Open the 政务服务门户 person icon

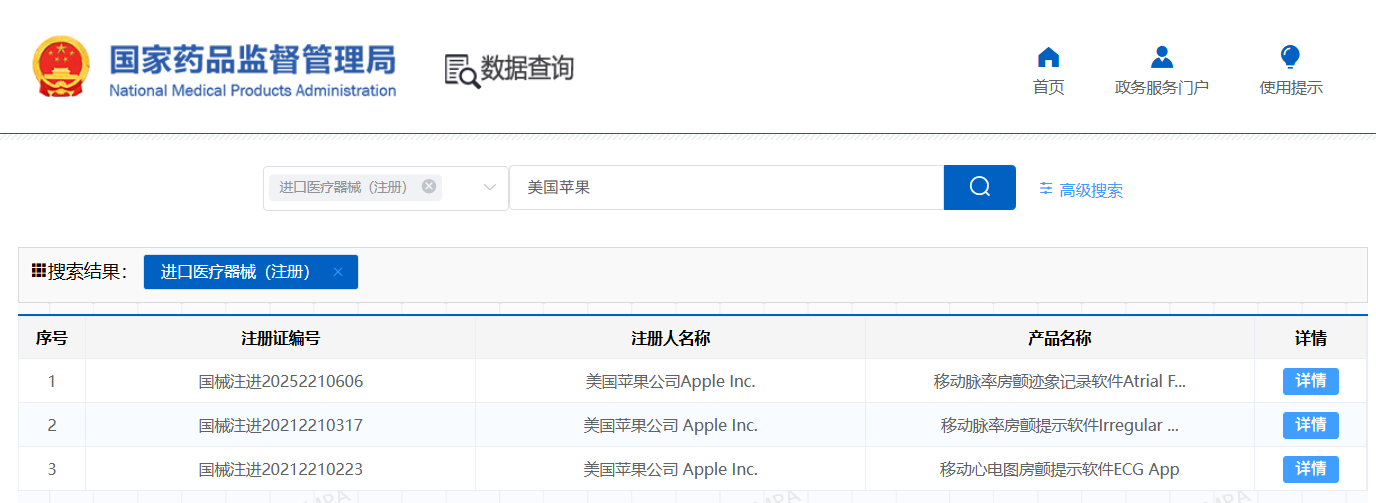tap(1161, 57)
